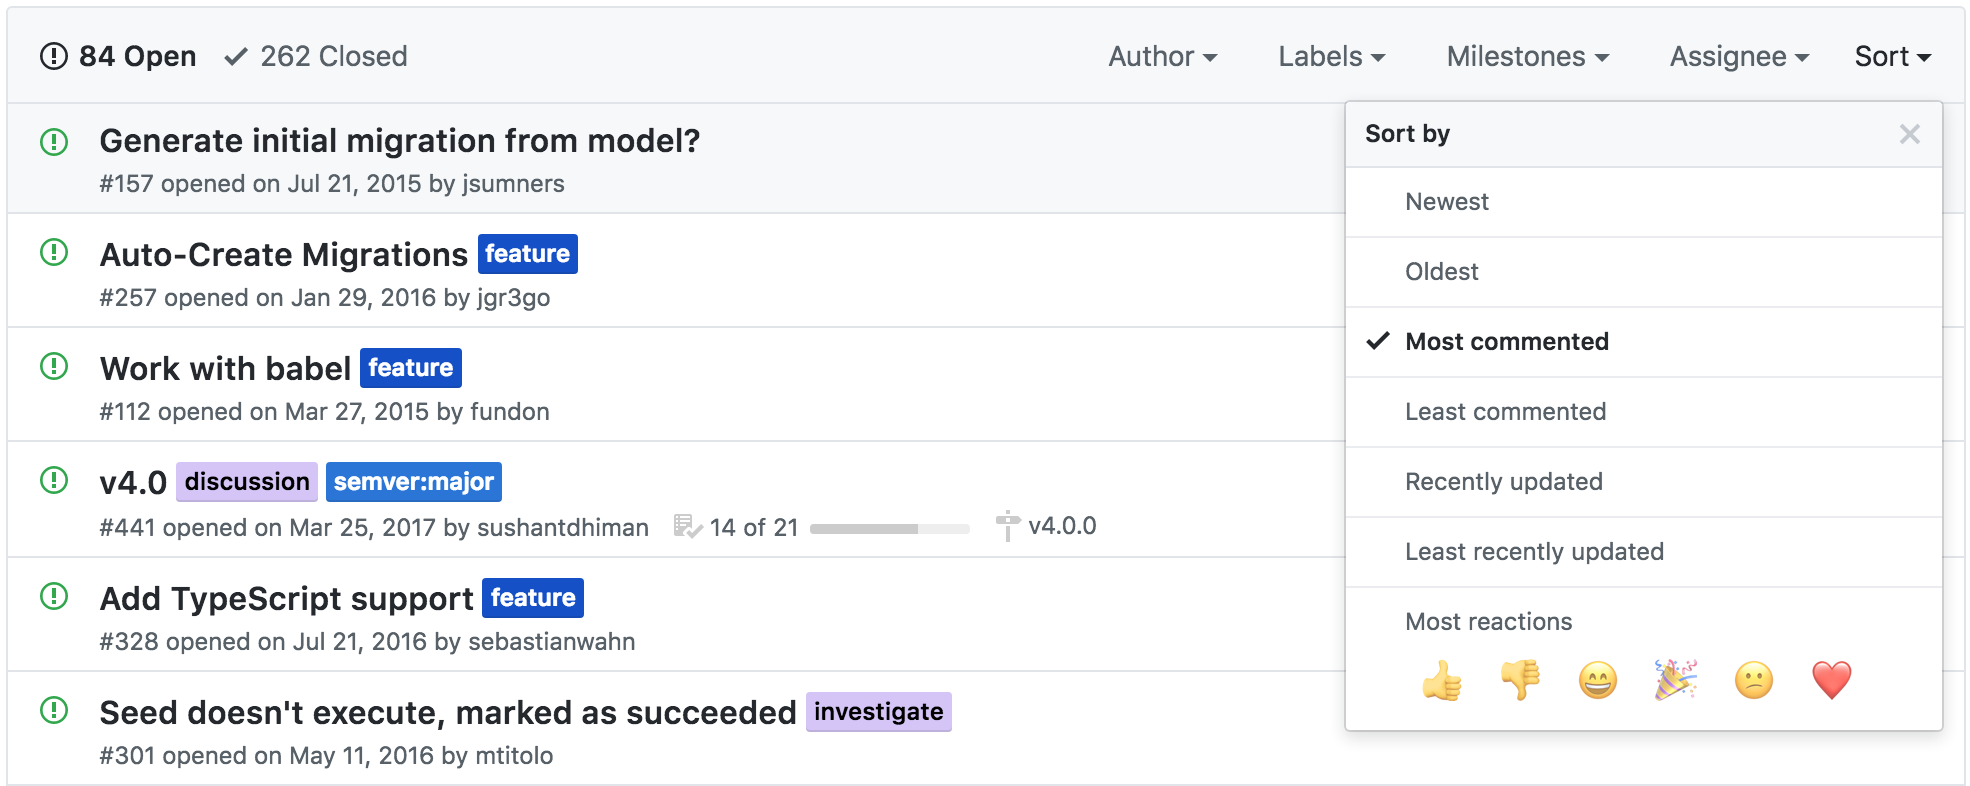Select the checked Most commented option
Image resolution: width=1970 pixels, height=786 pixels.
[1644, 342]
